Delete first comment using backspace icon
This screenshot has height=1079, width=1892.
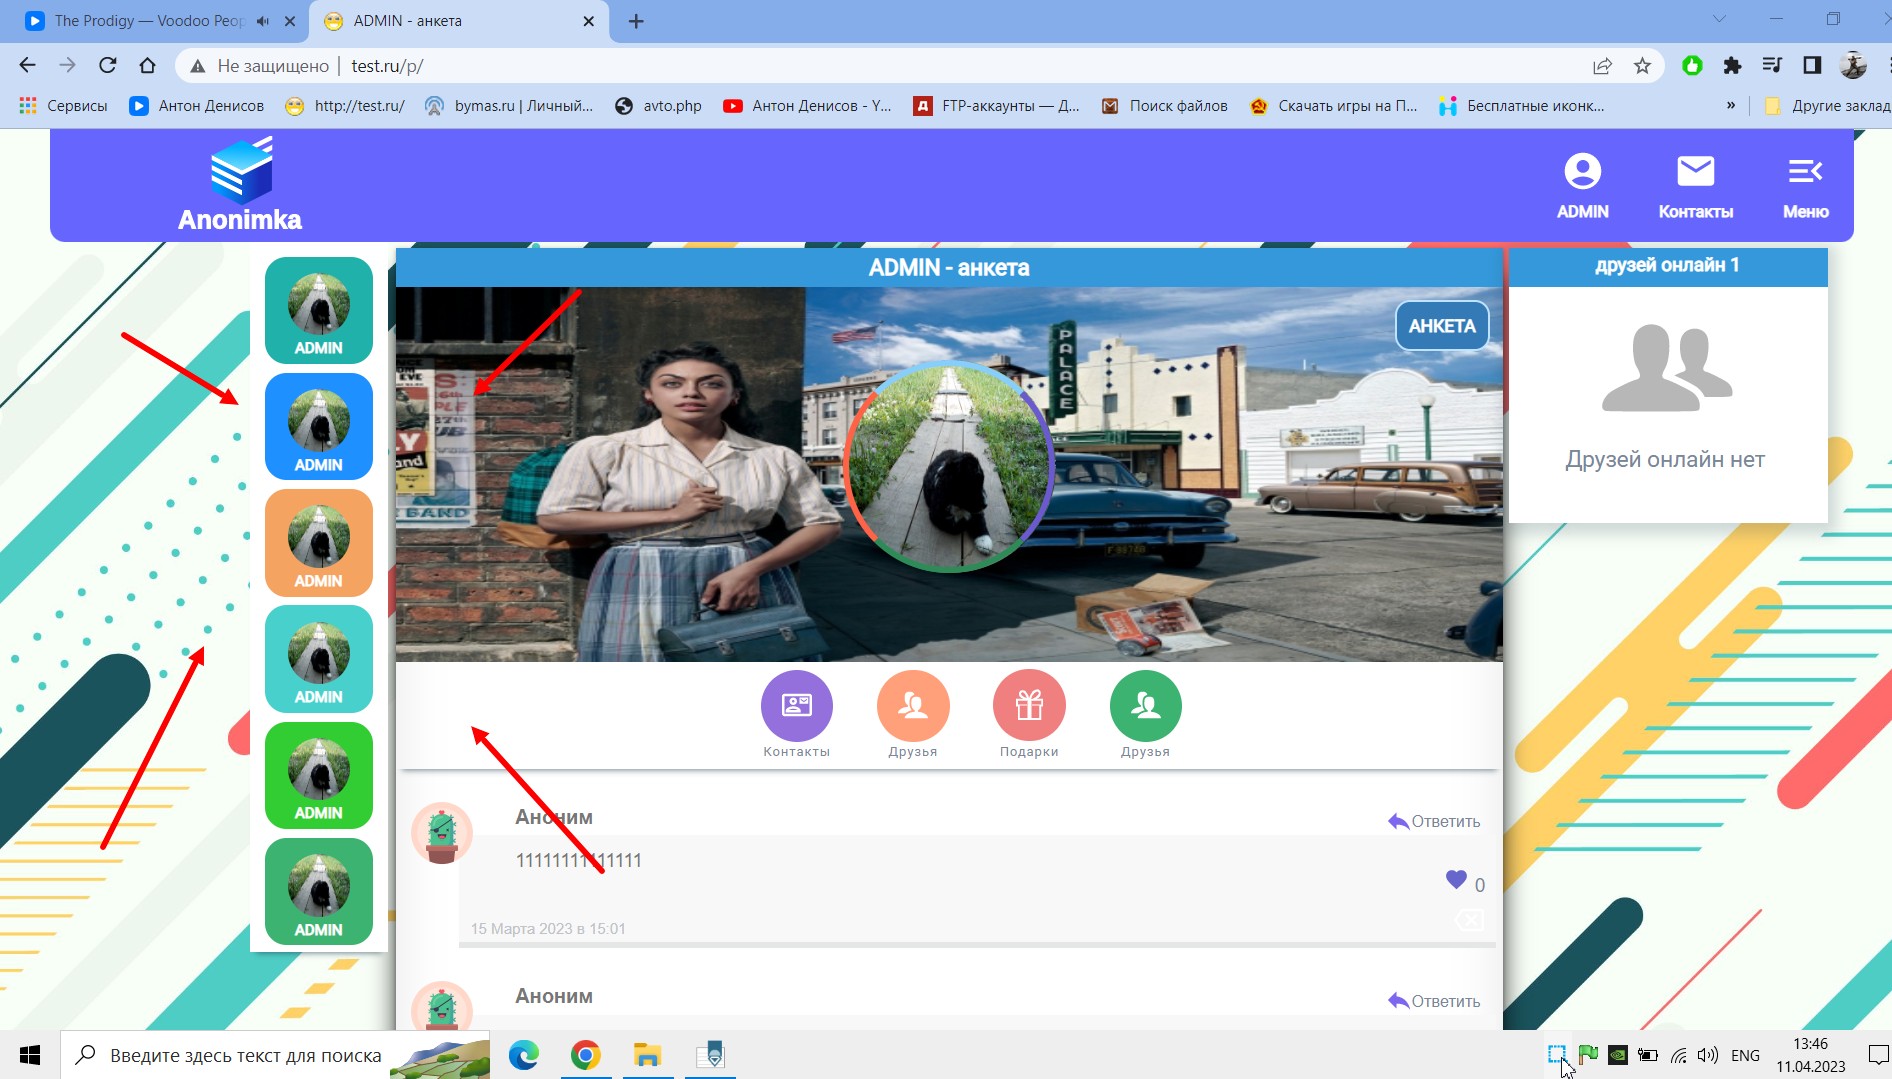[1468, 920]
